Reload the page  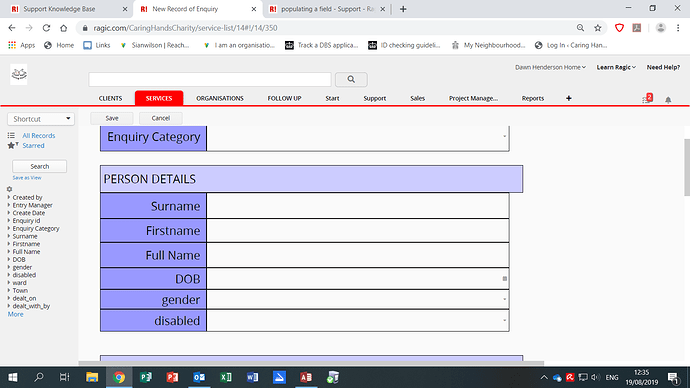46,28
